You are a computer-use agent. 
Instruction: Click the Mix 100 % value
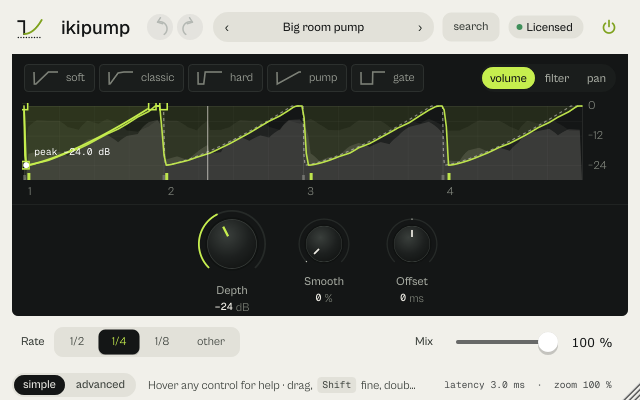tap(592, 342)
